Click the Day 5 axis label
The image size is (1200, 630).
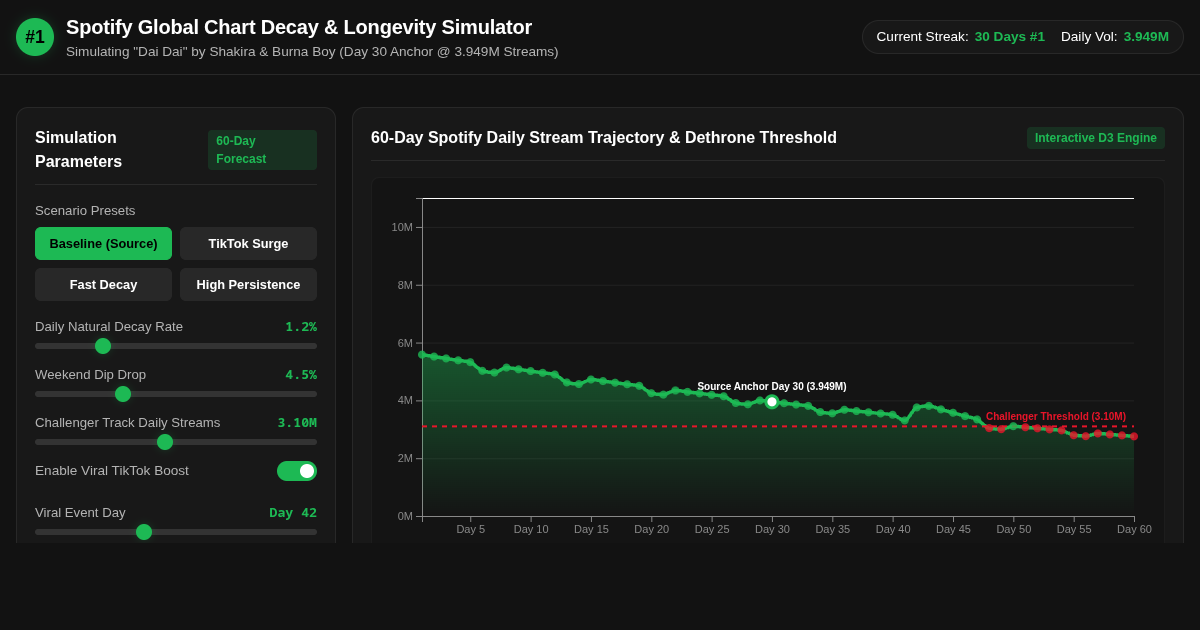471,529
